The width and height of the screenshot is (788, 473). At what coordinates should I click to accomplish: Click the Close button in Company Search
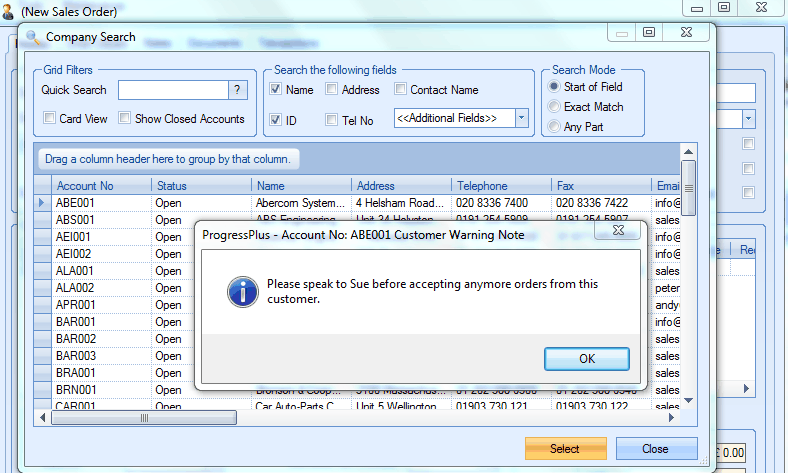pyautogui.click(x=656, y=448)
